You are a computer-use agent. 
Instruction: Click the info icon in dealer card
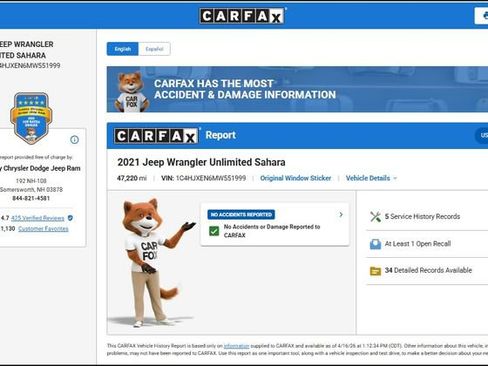(x=74, y=140)
